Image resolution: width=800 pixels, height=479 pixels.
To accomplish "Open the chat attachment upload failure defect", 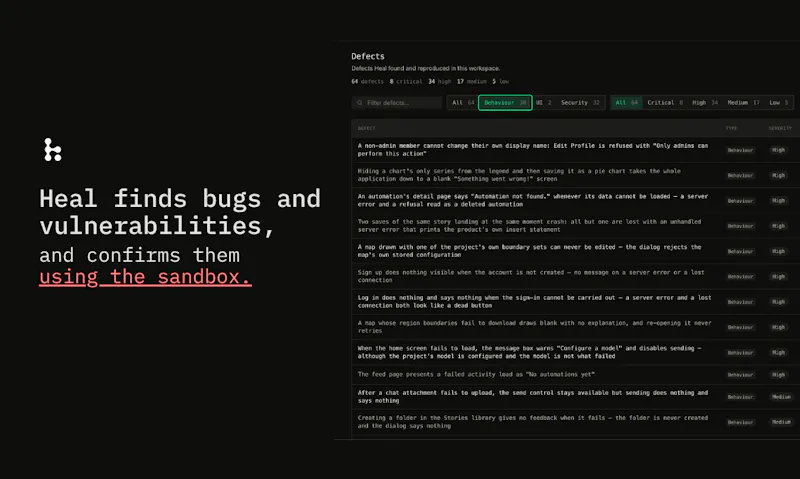I will [576, 396].
